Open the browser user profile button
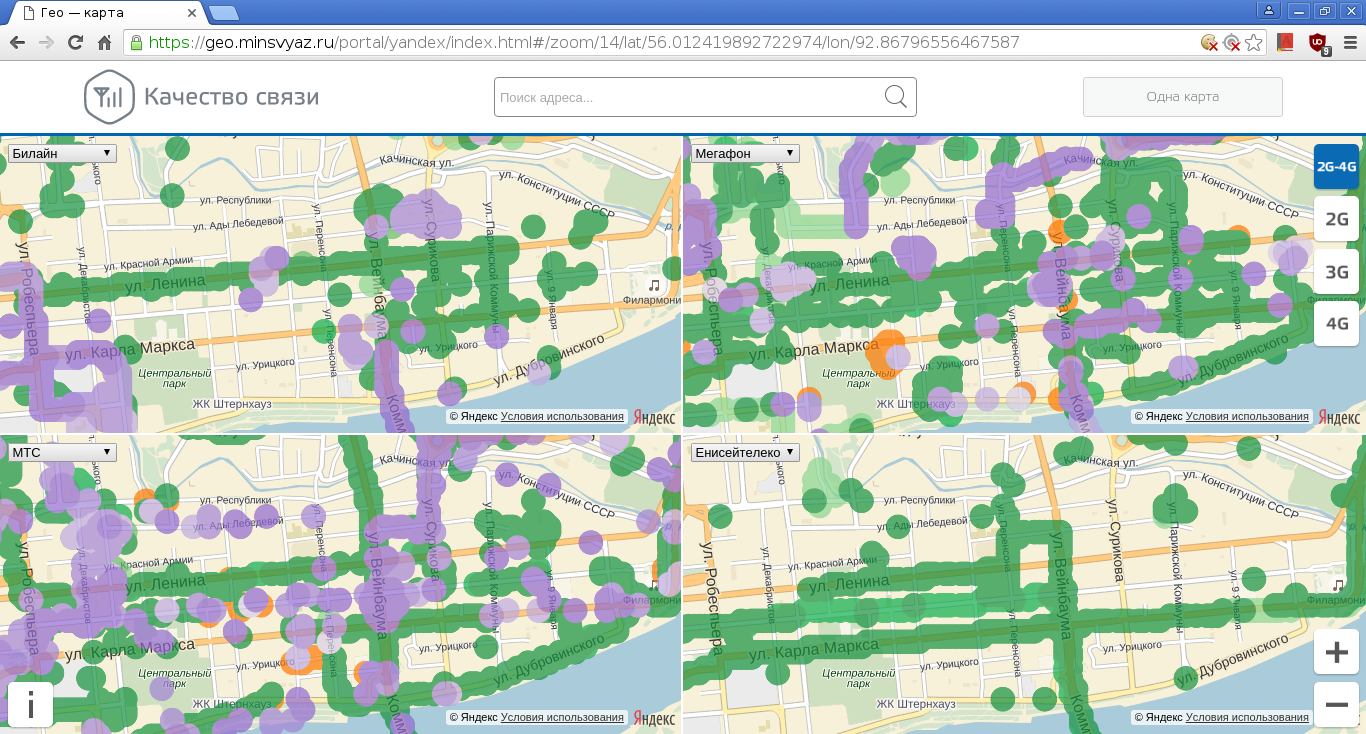Screen dimensions: 1366x734 (1269, 10)
